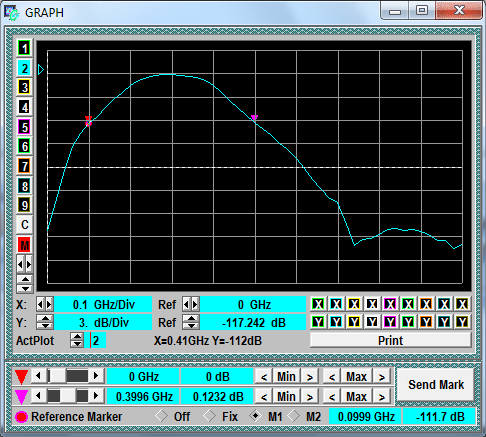Click previous-min arrow in red marker row
The width and height of the screenshot is (486, 437).
264,377
